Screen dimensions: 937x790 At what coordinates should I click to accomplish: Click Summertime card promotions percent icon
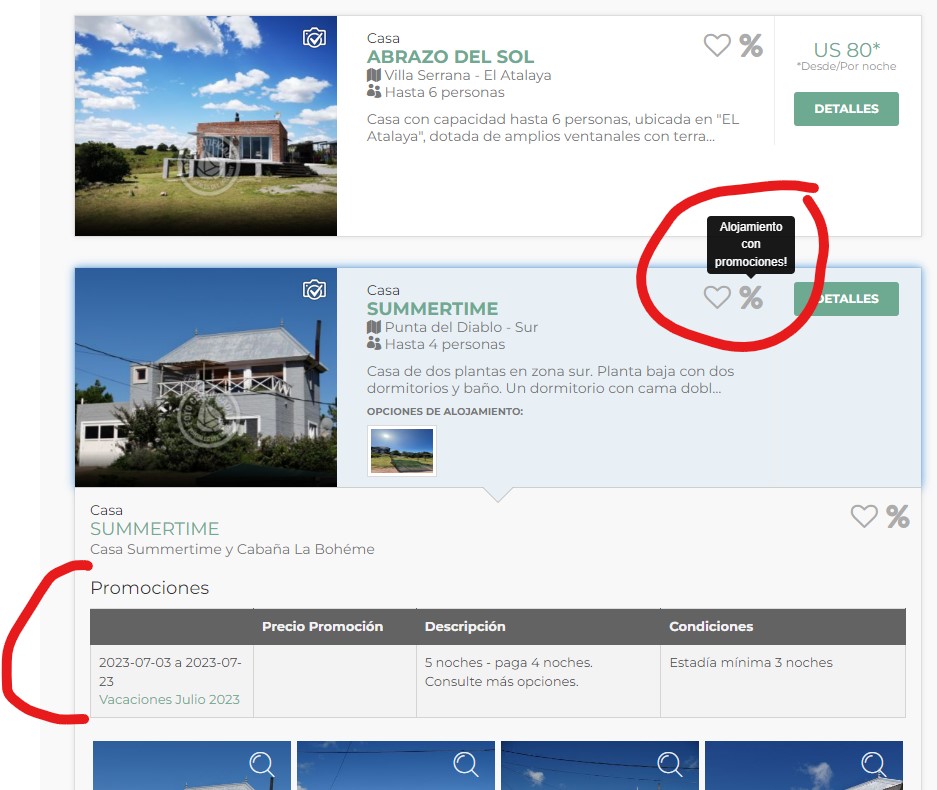[751, 297]
